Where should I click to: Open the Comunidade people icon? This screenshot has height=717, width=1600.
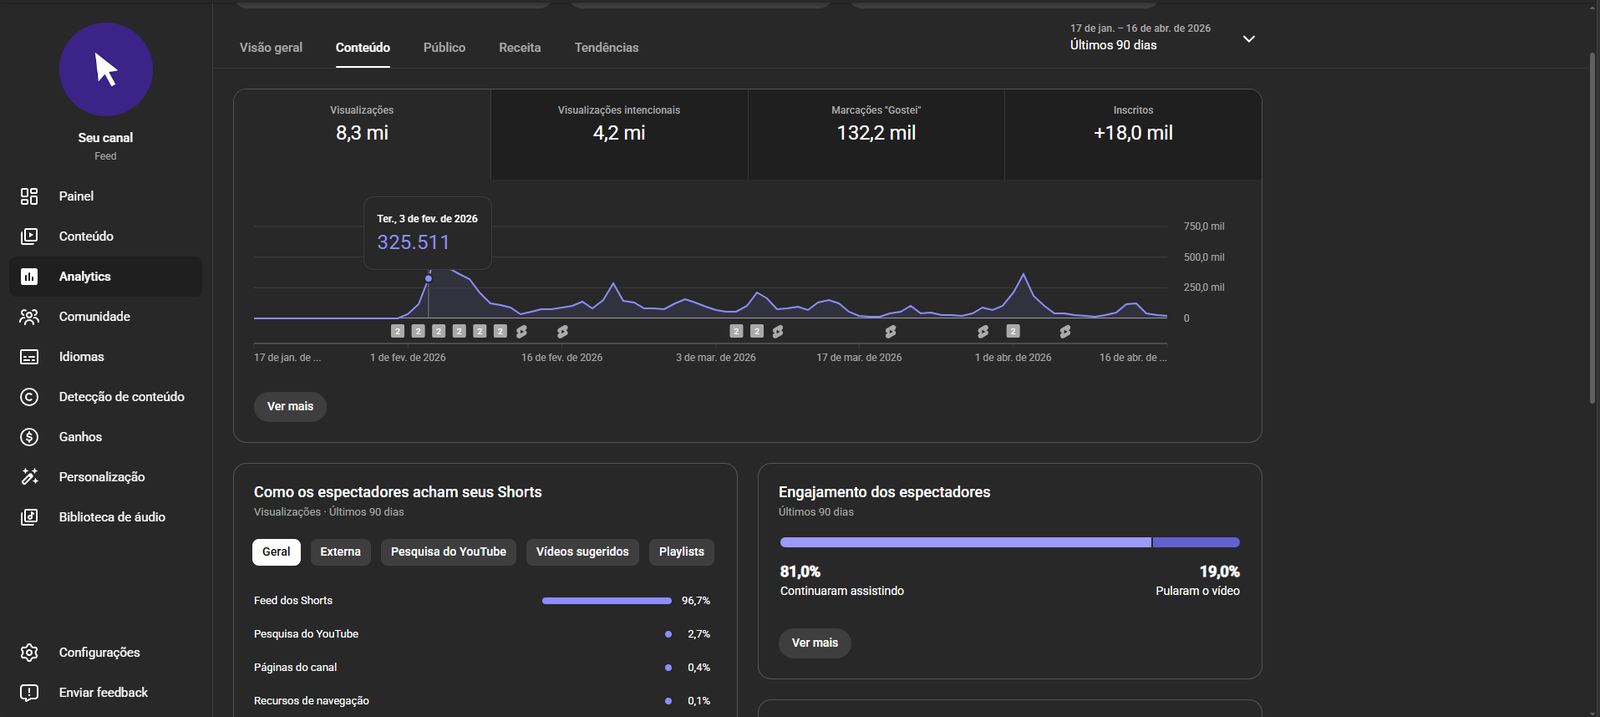coord(29,316)
